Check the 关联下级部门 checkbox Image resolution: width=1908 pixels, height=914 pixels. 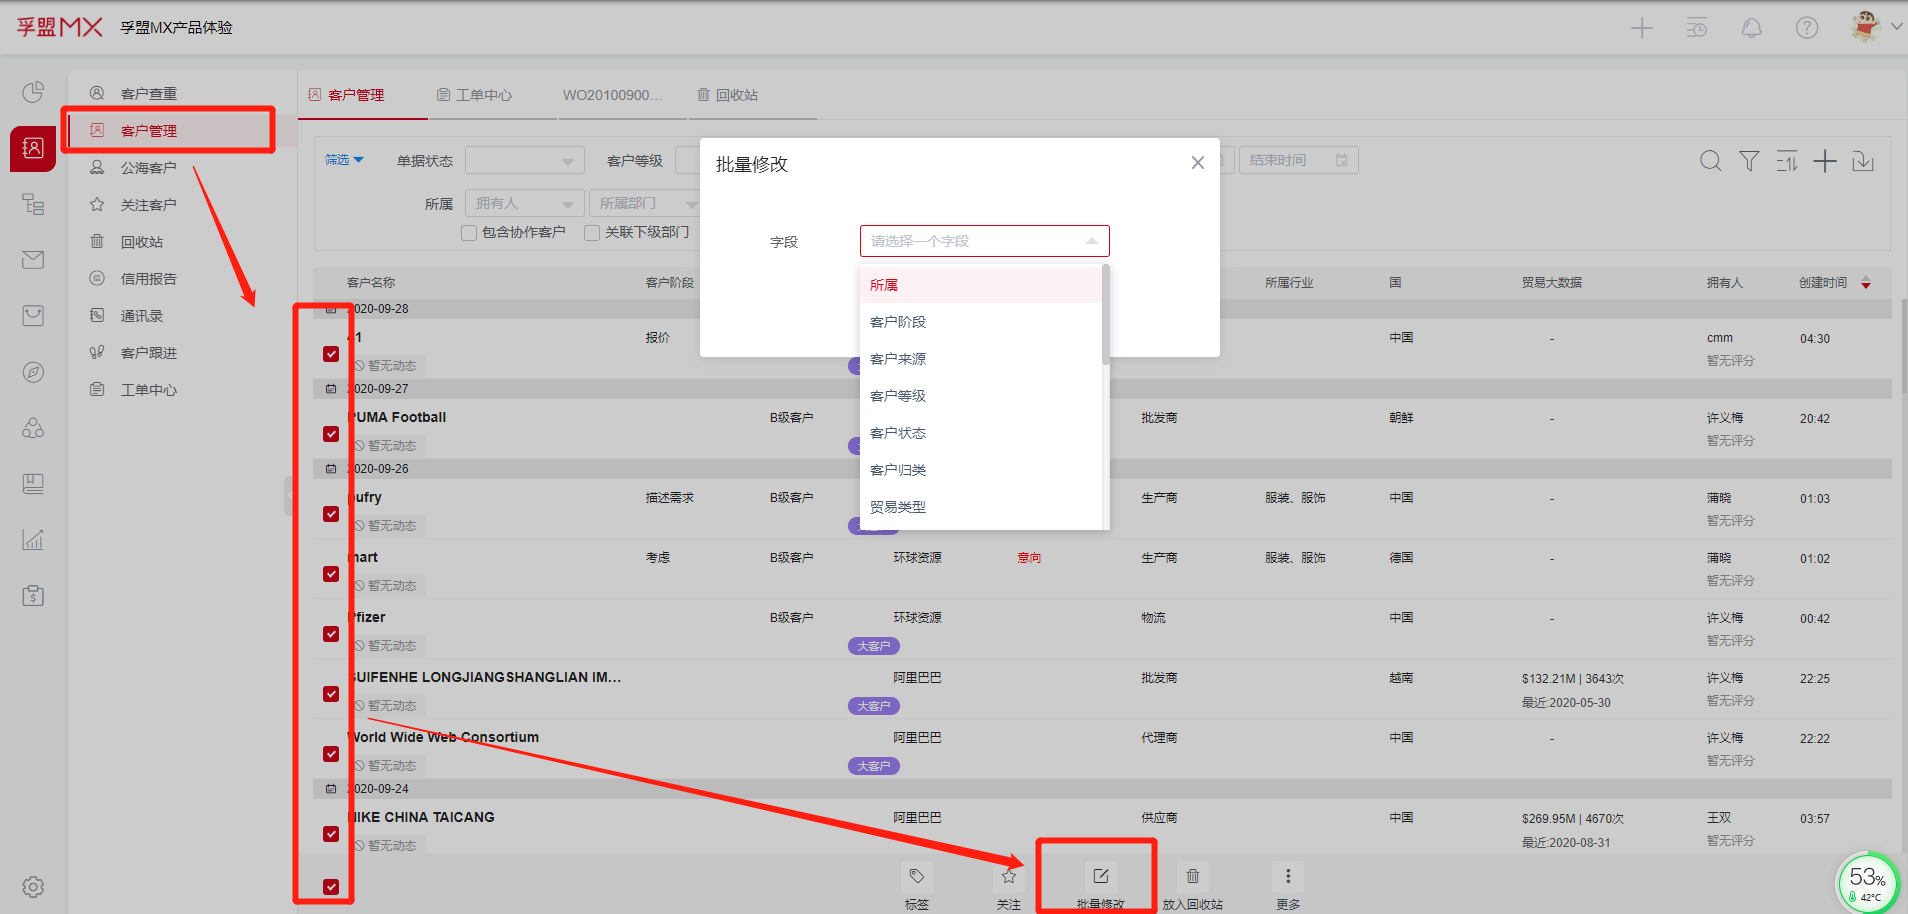coord(592,233)
